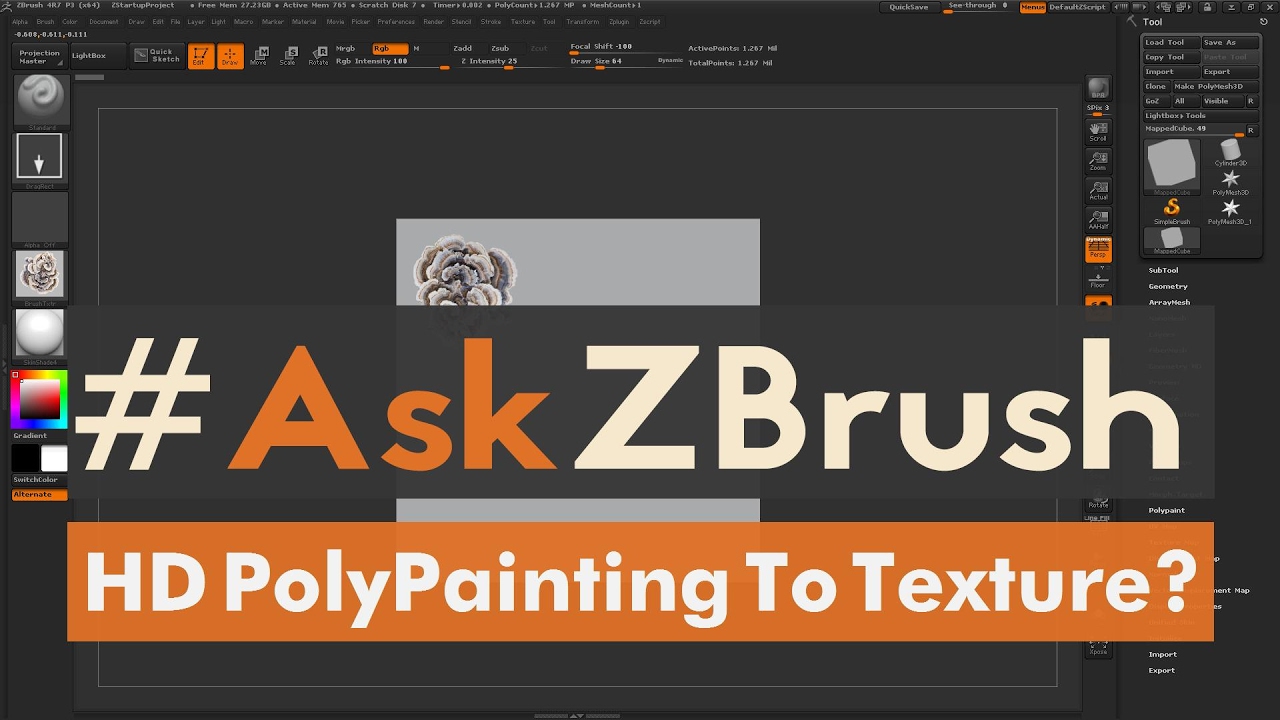Open the SkinShade4 material selector

tap(40, 336)
